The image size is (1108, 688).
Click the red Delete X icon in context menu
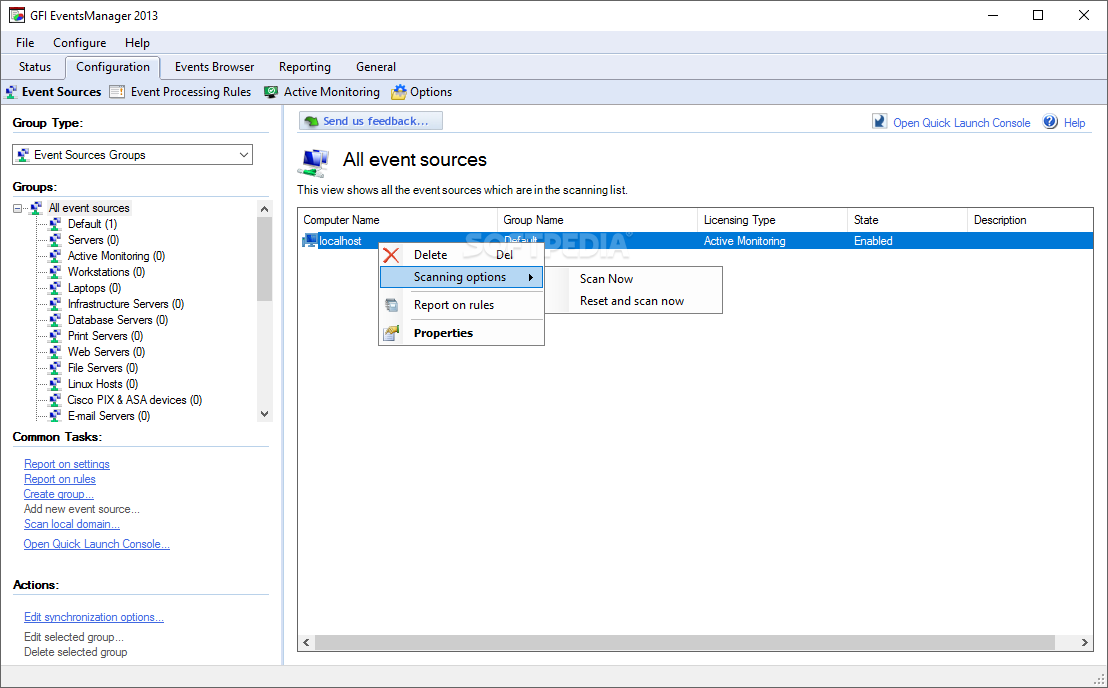[x=391, y=255]
